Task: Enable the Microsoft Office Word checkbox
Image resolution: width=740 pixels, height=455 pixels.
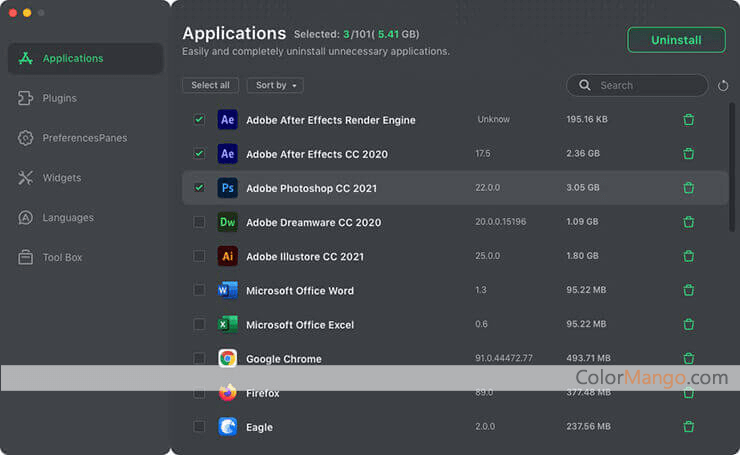Action: pyautogui.click(x=199, y=290)
